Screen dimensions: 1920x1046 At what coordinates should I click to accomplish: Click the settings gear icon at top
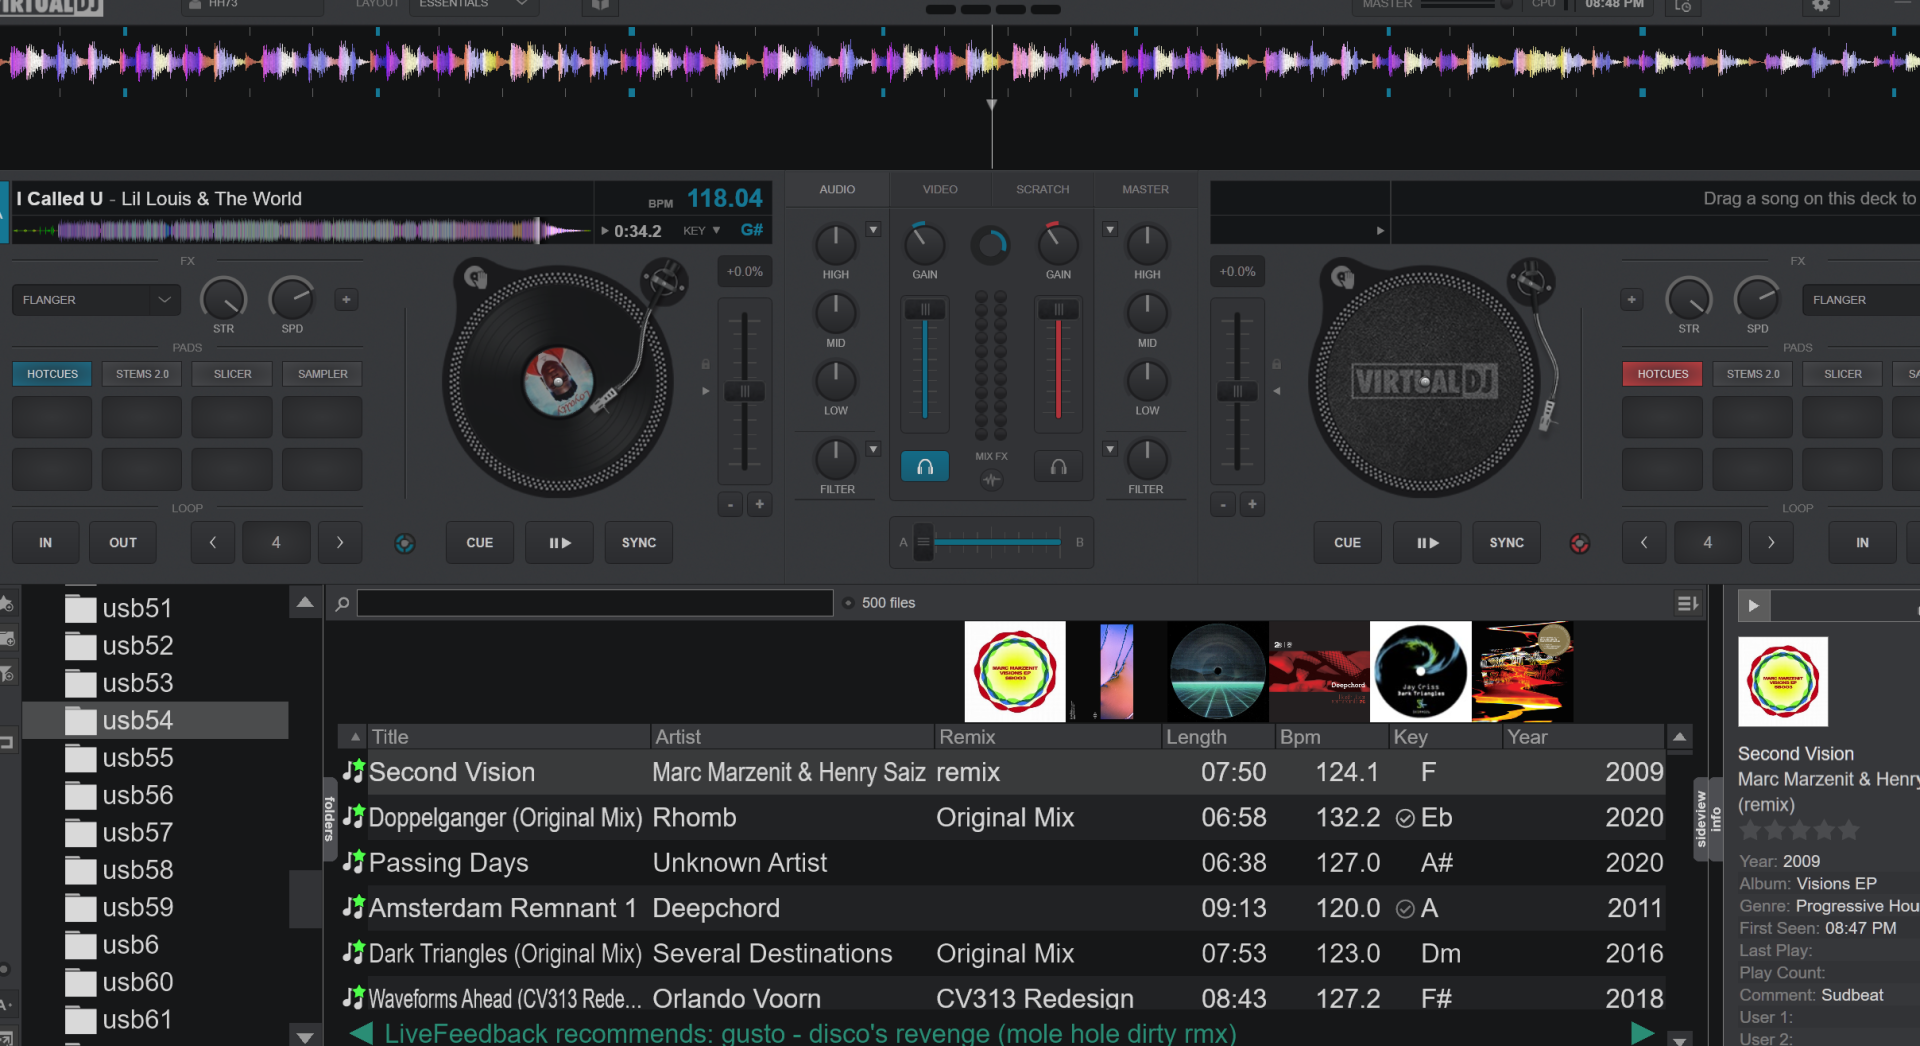(x=1821, y=5)
